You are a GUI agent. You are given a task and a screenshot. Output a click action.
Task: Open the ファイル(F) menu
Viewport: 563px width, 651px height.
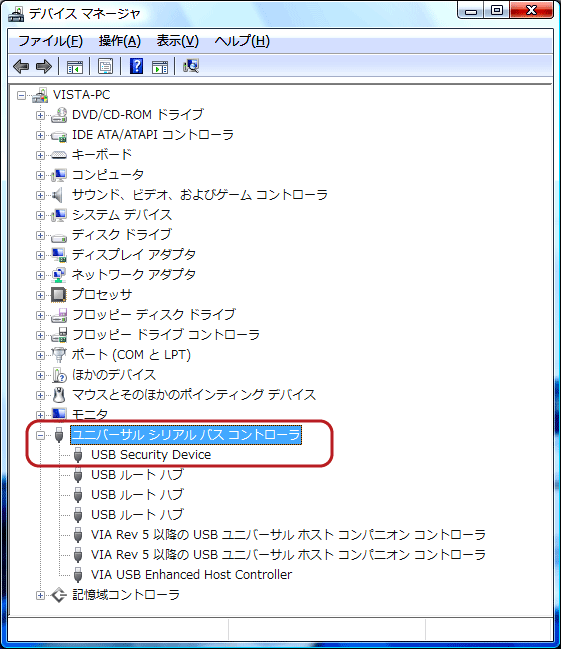pos(51,41)
